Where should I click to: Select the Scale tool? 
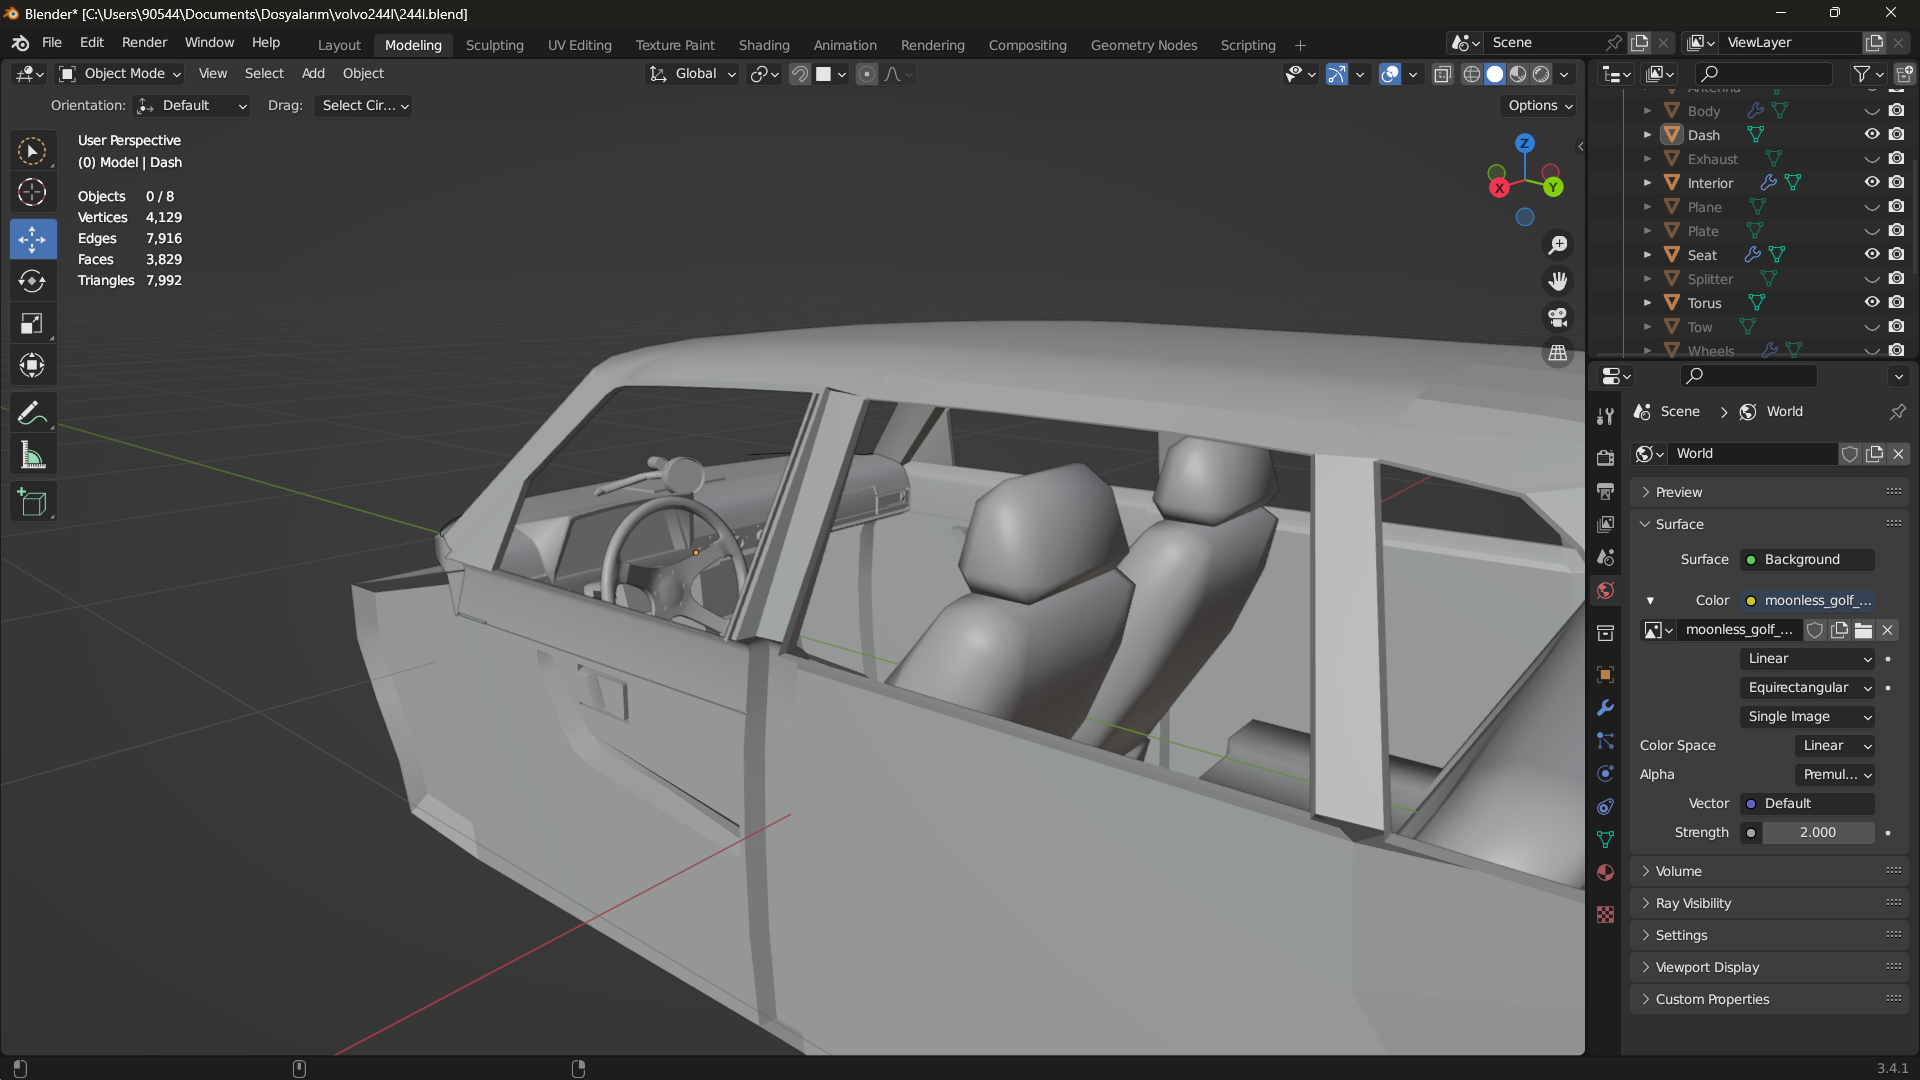(32, 323)
